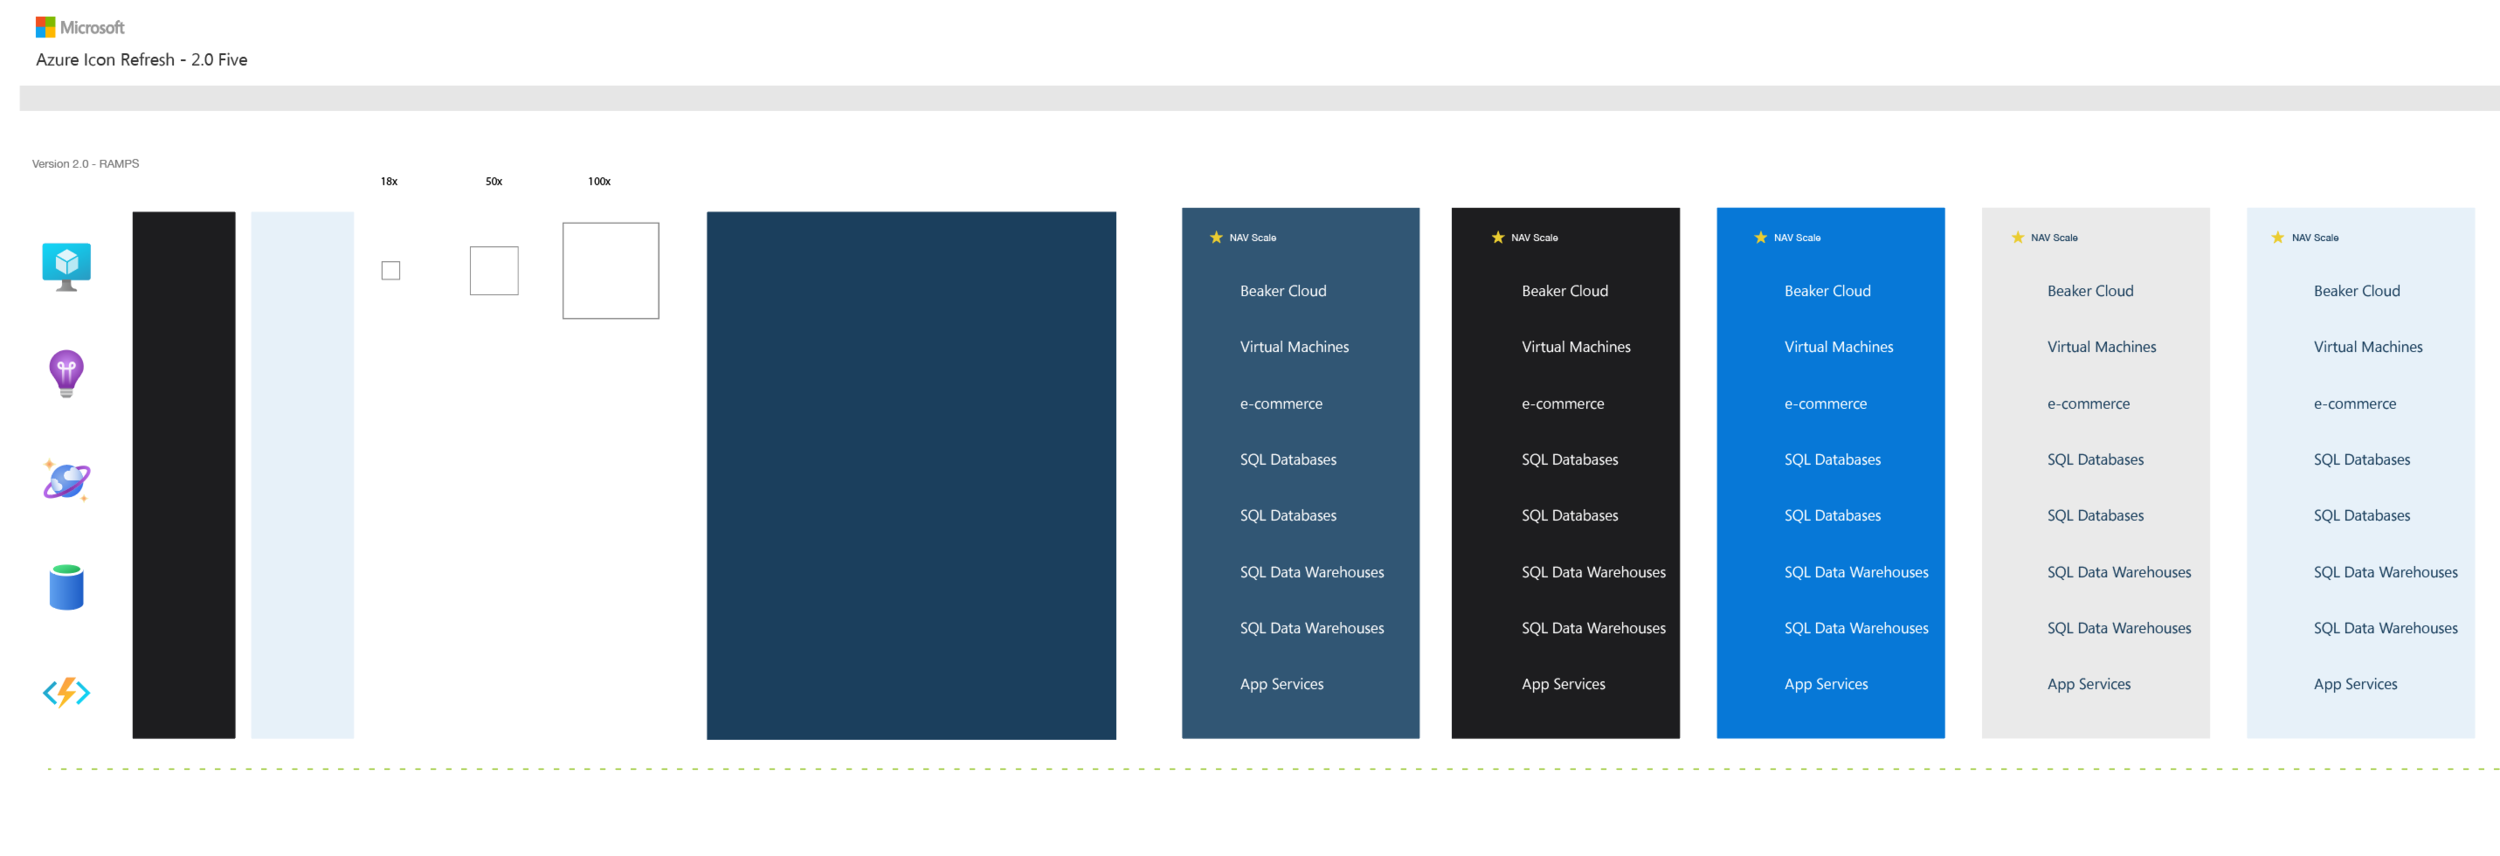
Task: Open Virtual Machines in the slate blue panel
Action: (x=1294, y=347)
